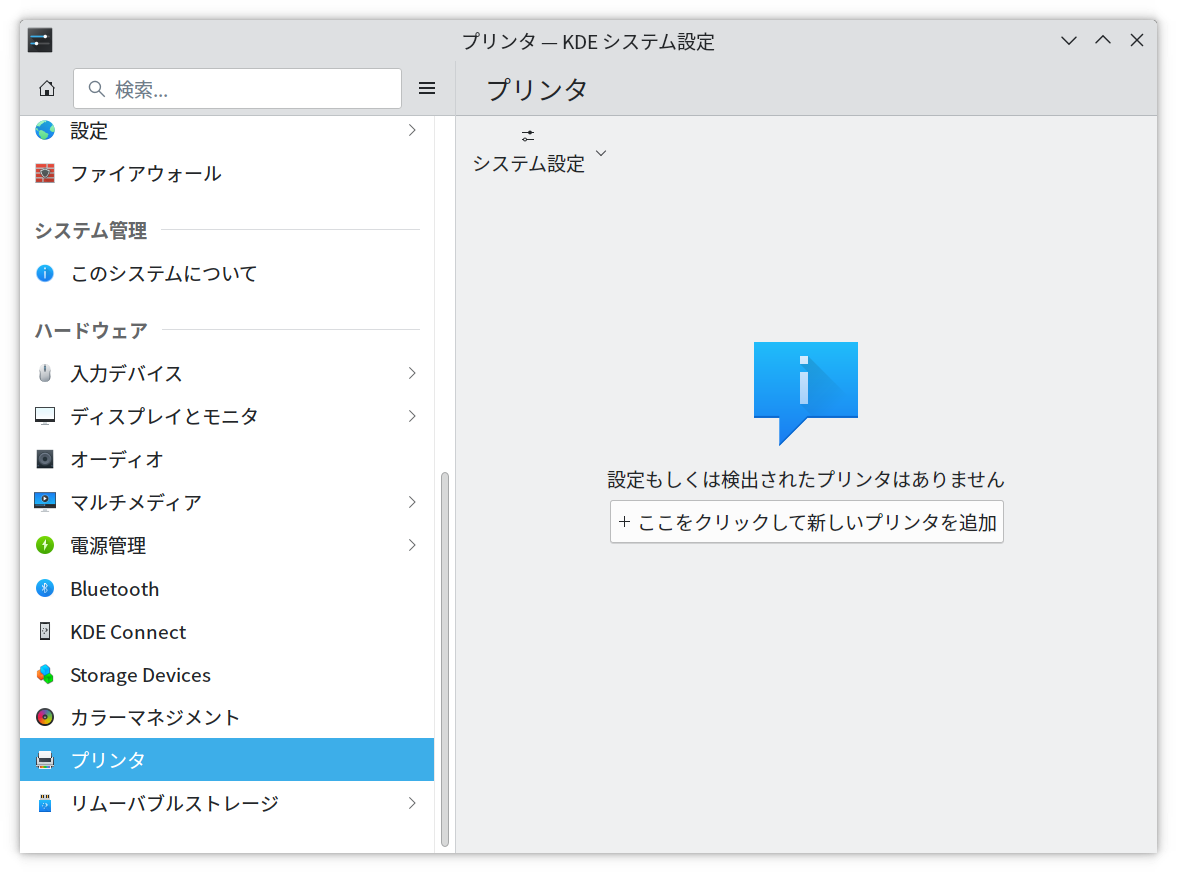Click the printer icon in selected row
Screen dimensions: 1177x873
tap(45, 760)
